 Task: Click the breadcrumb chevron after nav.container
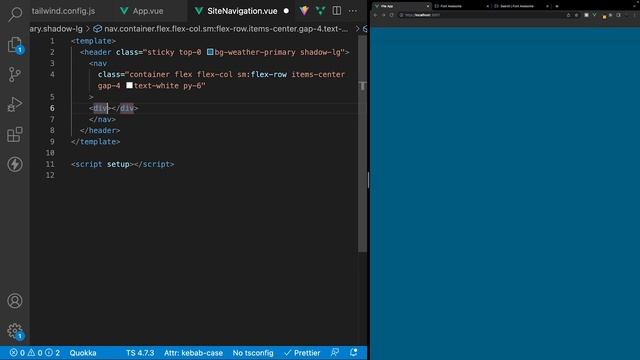pos(358,29)
